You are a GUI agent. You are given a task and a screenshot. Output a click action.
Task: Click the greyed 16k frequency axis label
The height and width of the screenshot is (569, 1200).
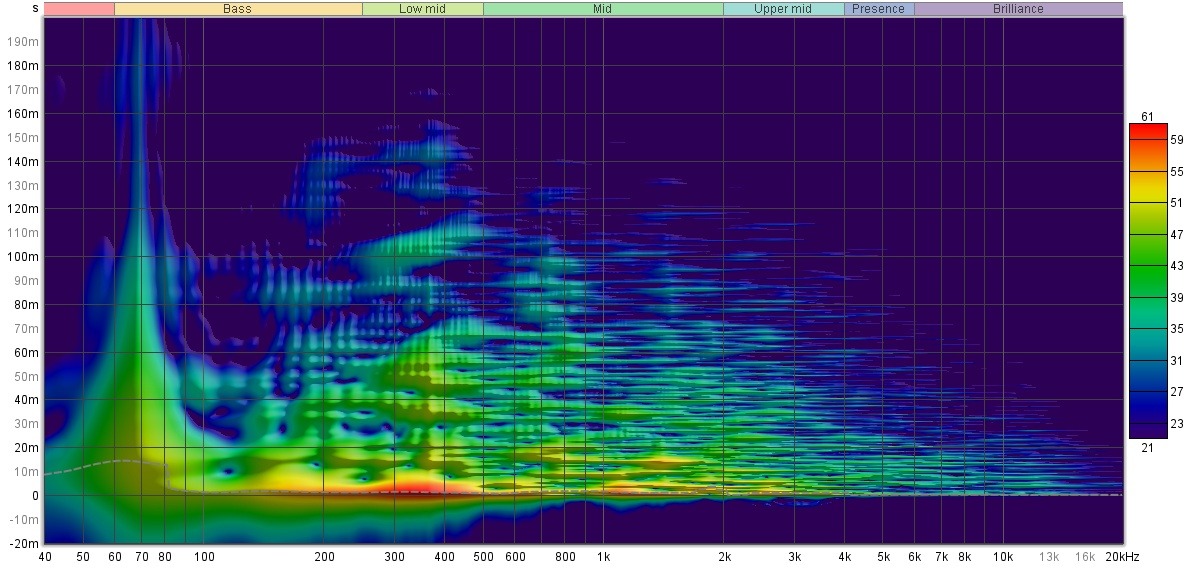coord(1085,557)
